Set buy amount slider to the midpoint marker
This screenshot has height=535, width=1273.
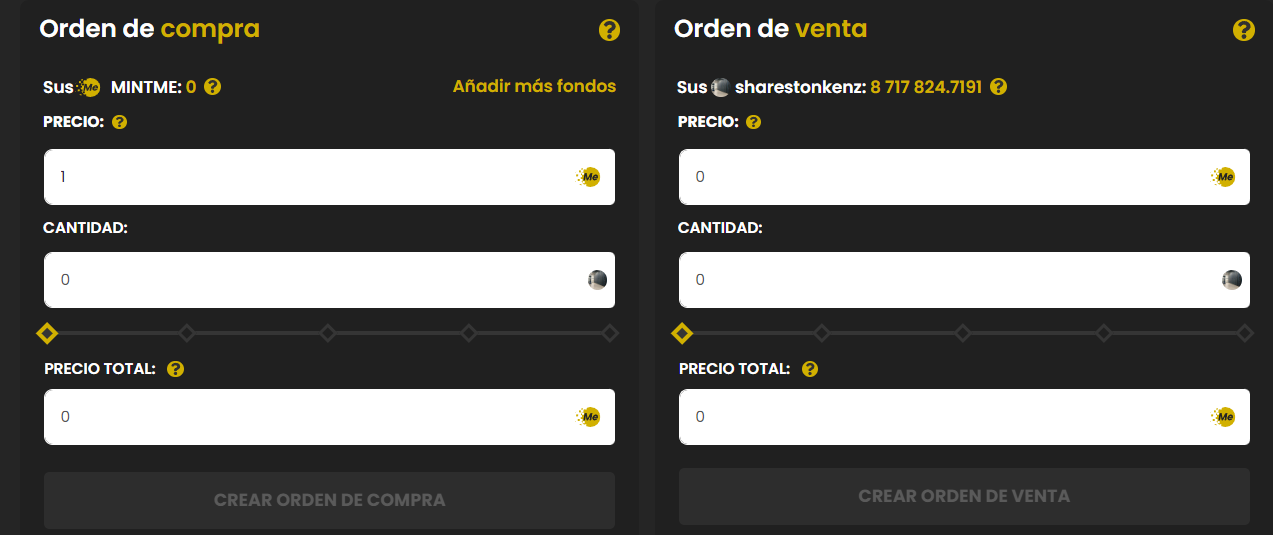[x=328, y=333]
